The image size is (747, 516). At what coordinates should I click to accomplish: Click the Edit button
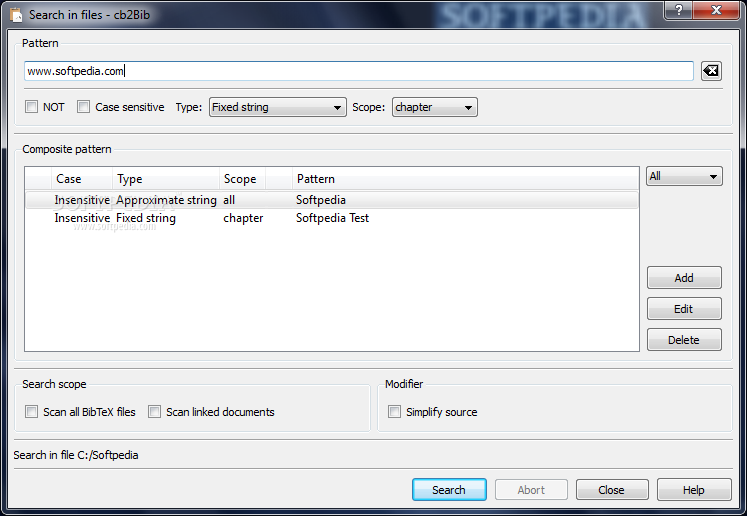tap(684, 309)
